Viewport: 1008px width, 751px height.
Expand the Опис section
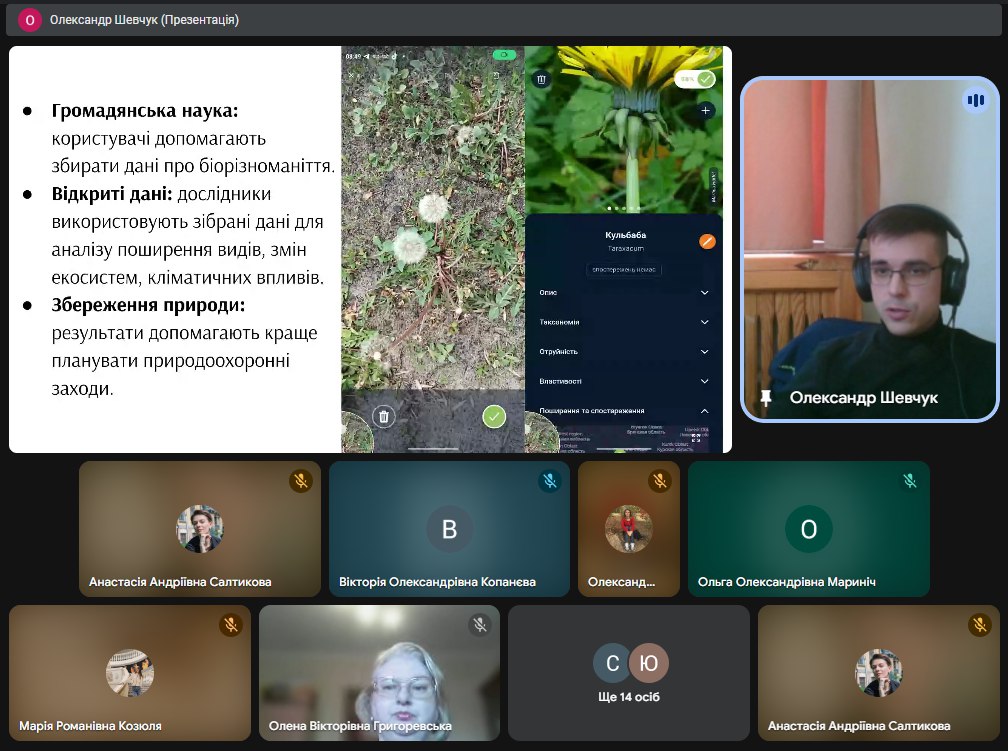pos(704,293)
